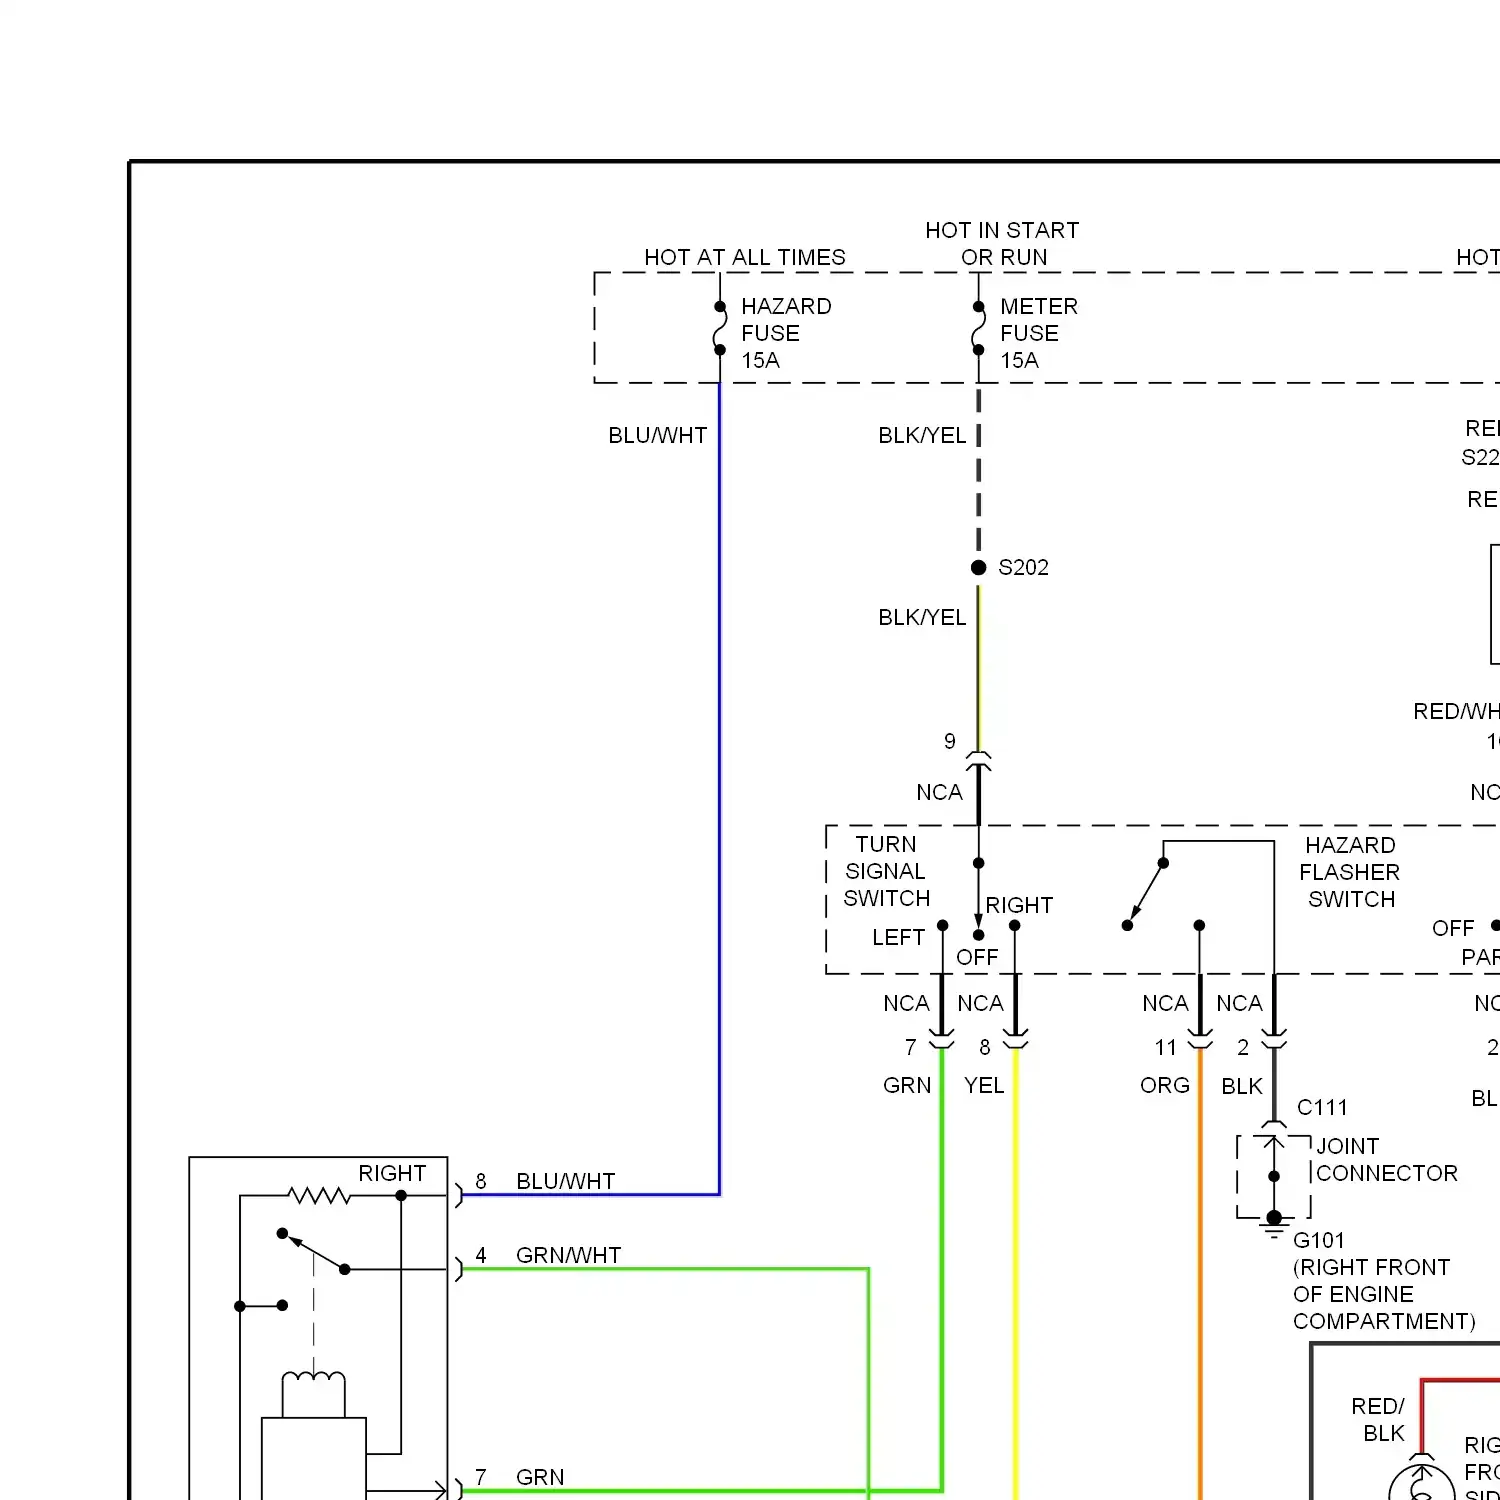Select the resistor symbol in the RIGHT relay box
Screen dimensions: 1500x1500
(x=319, y=1195)
